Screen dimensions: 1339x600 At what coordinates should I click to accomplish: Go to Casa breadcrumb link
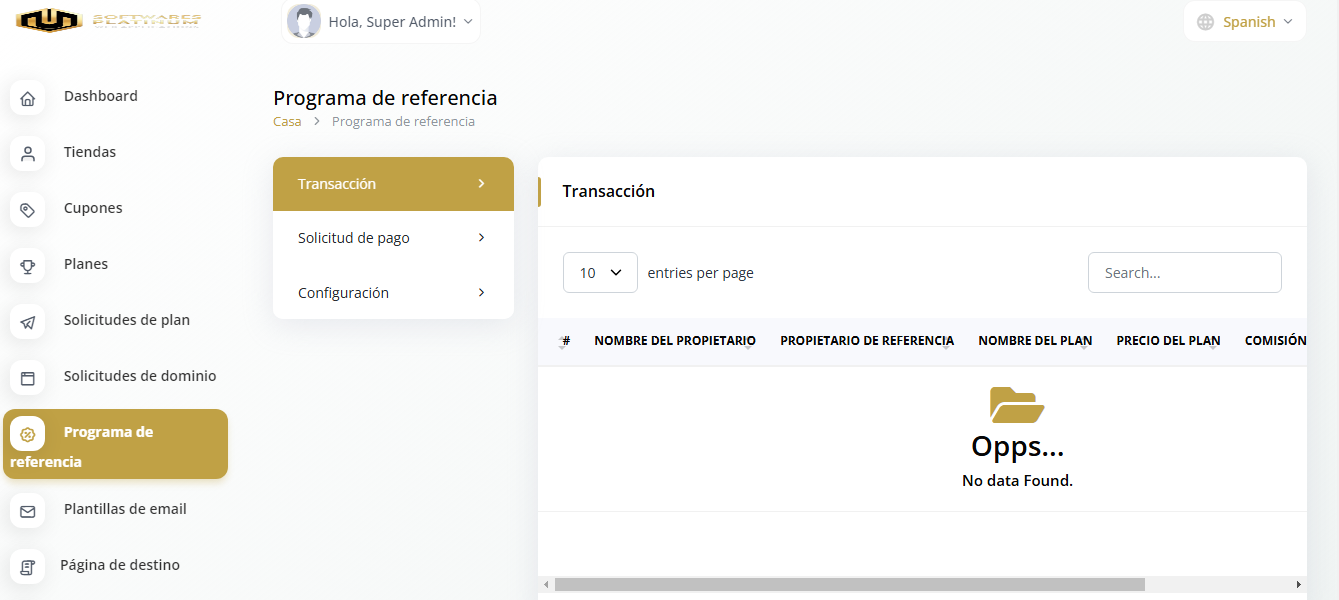pos(287,122)
